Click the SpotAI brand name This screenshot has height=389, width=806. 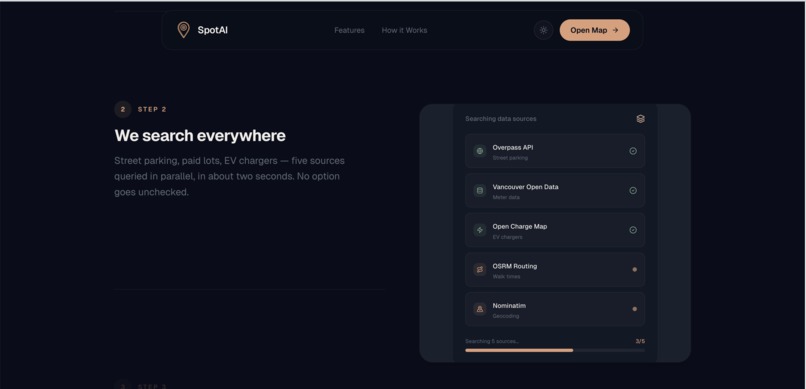coord(212,30)
